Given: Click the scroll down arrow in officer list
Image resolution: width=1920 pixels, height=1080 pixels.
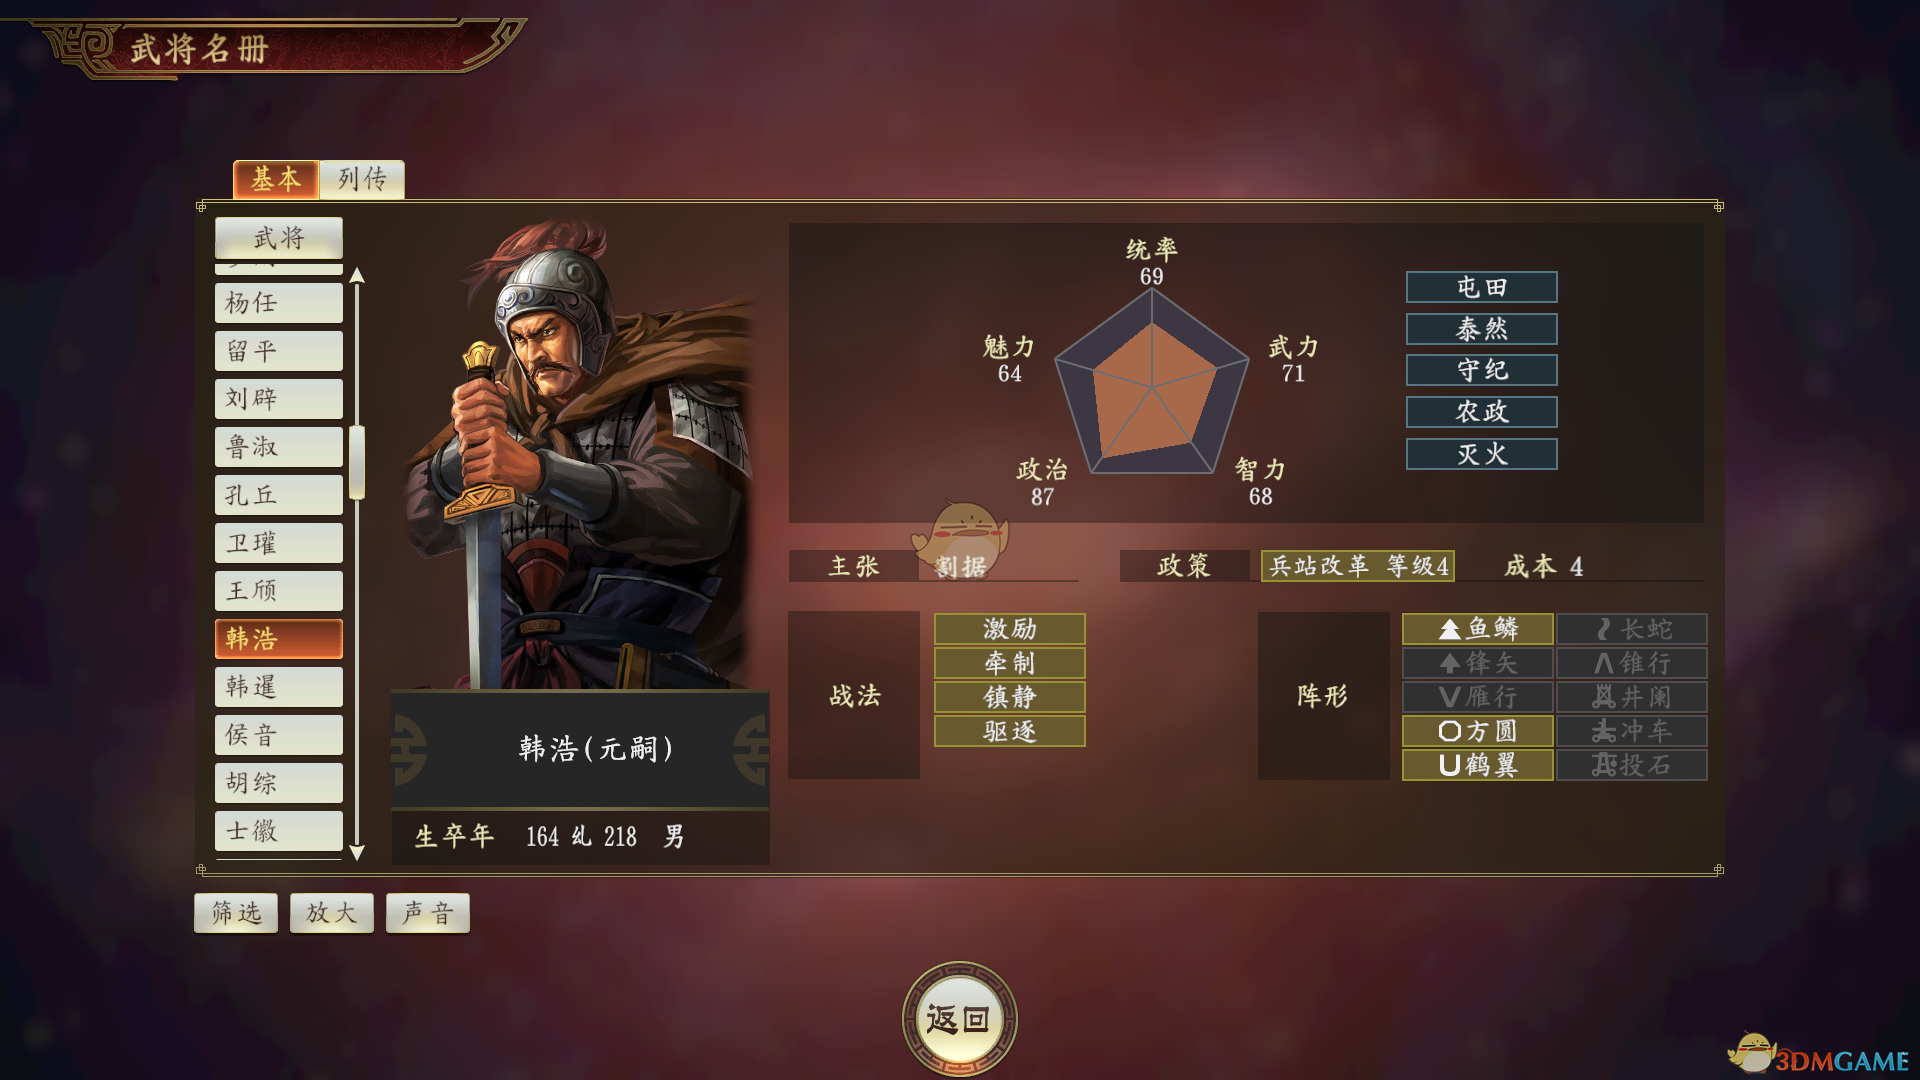Looking at the screenshot, I should [357, 853].
